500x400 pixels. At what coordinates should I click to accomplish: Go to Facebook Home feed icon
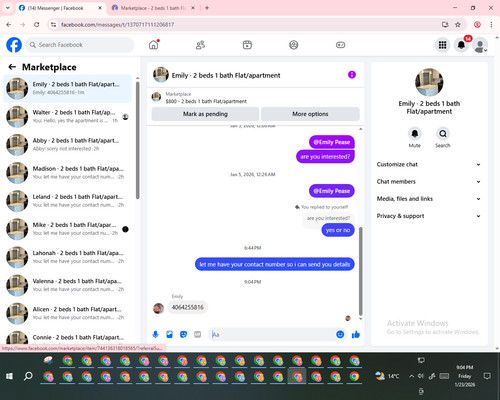point(154,45)
